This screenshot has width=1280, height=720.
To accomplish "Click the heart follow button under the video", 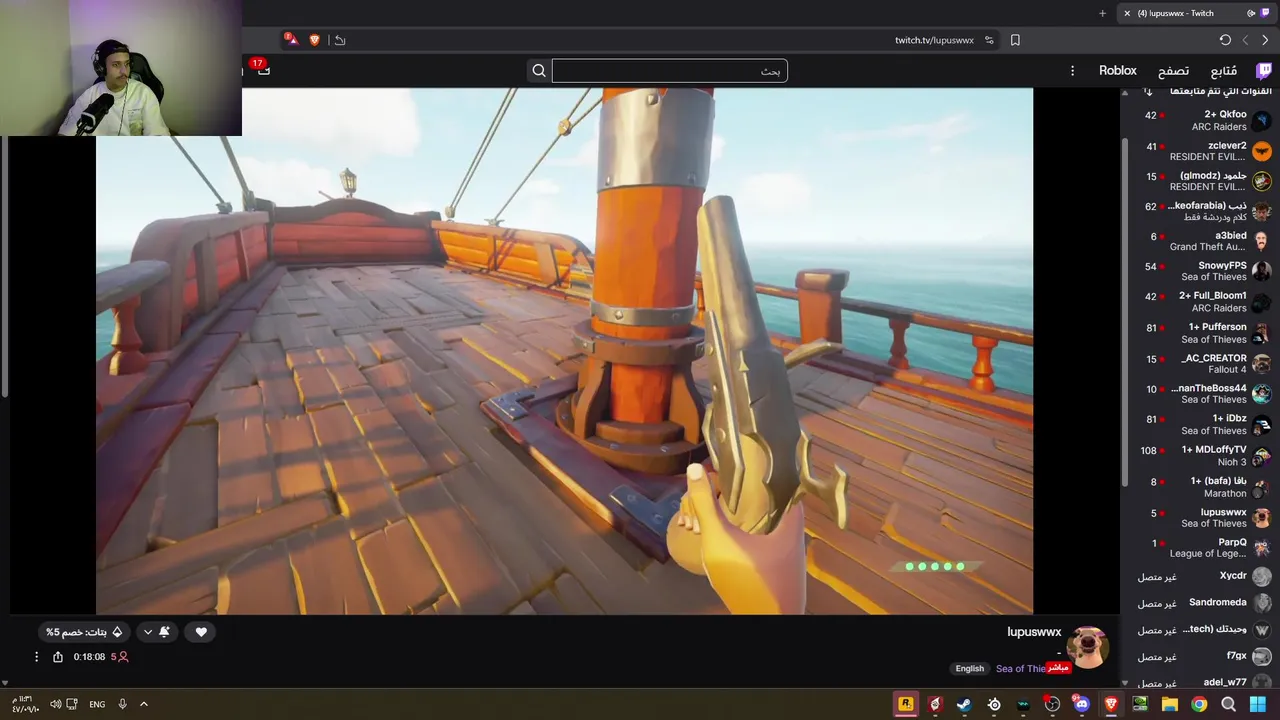I will tap(201, 632).
